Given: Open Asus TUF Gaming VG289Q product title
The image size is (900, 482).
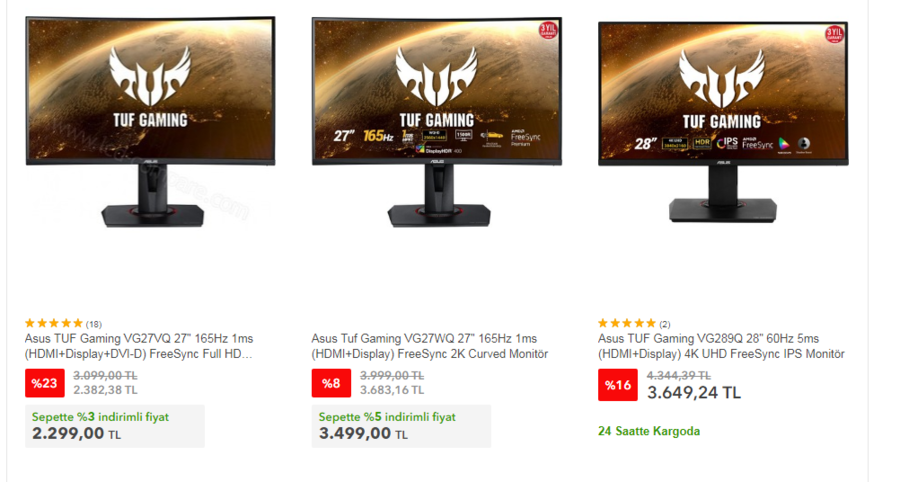Looking at the screenshot, I should pyautogui.click(x=721, y=346).
